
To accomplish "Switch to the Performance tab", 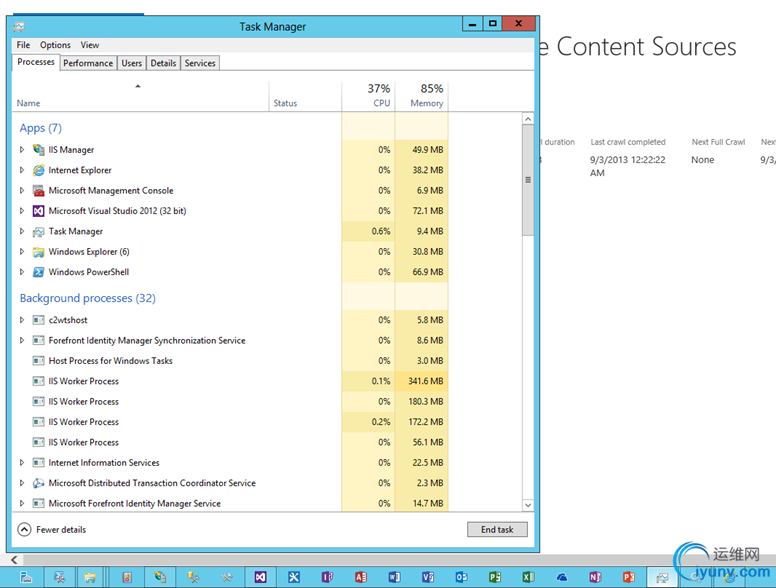I will [88, 63].
